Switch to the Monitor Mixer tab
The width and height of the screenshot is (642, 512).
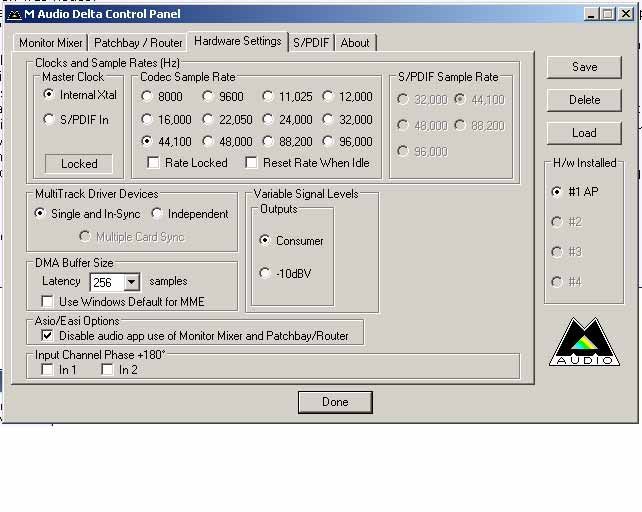pos(51,43)
